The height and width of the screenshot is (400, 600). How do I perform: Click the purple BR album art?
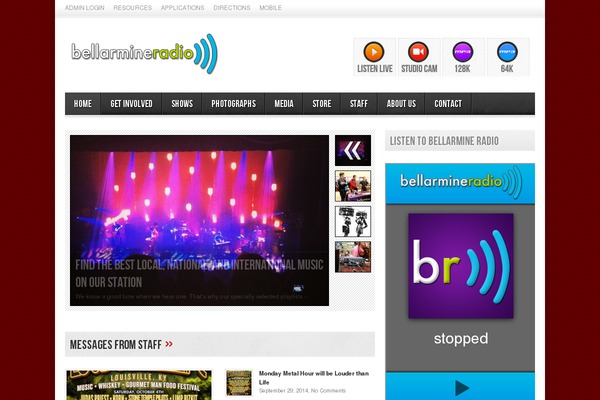[461, 266]
